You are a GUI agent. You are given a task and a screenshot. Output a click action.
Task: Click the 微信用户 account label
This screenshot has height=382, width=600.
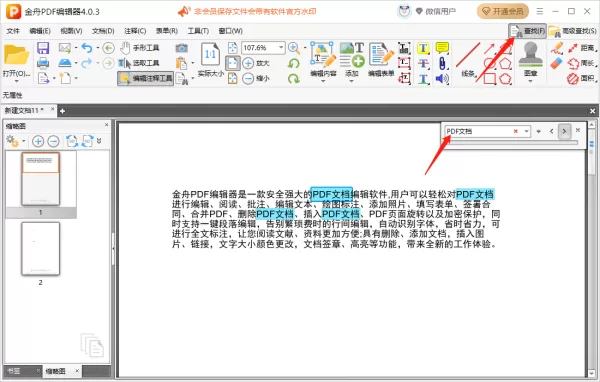pyautogui.click(x=440, y=11)
